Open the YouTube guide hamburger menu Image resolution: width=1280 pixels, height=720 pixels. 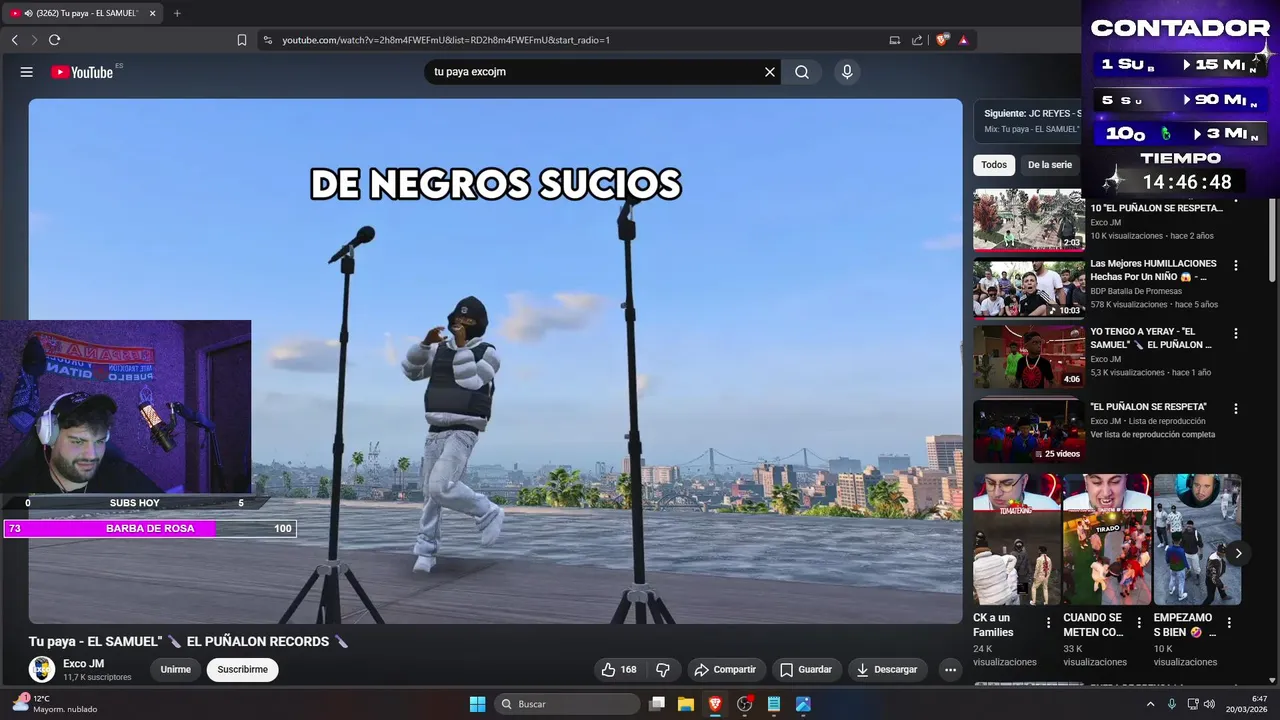(x=27, y=72)
